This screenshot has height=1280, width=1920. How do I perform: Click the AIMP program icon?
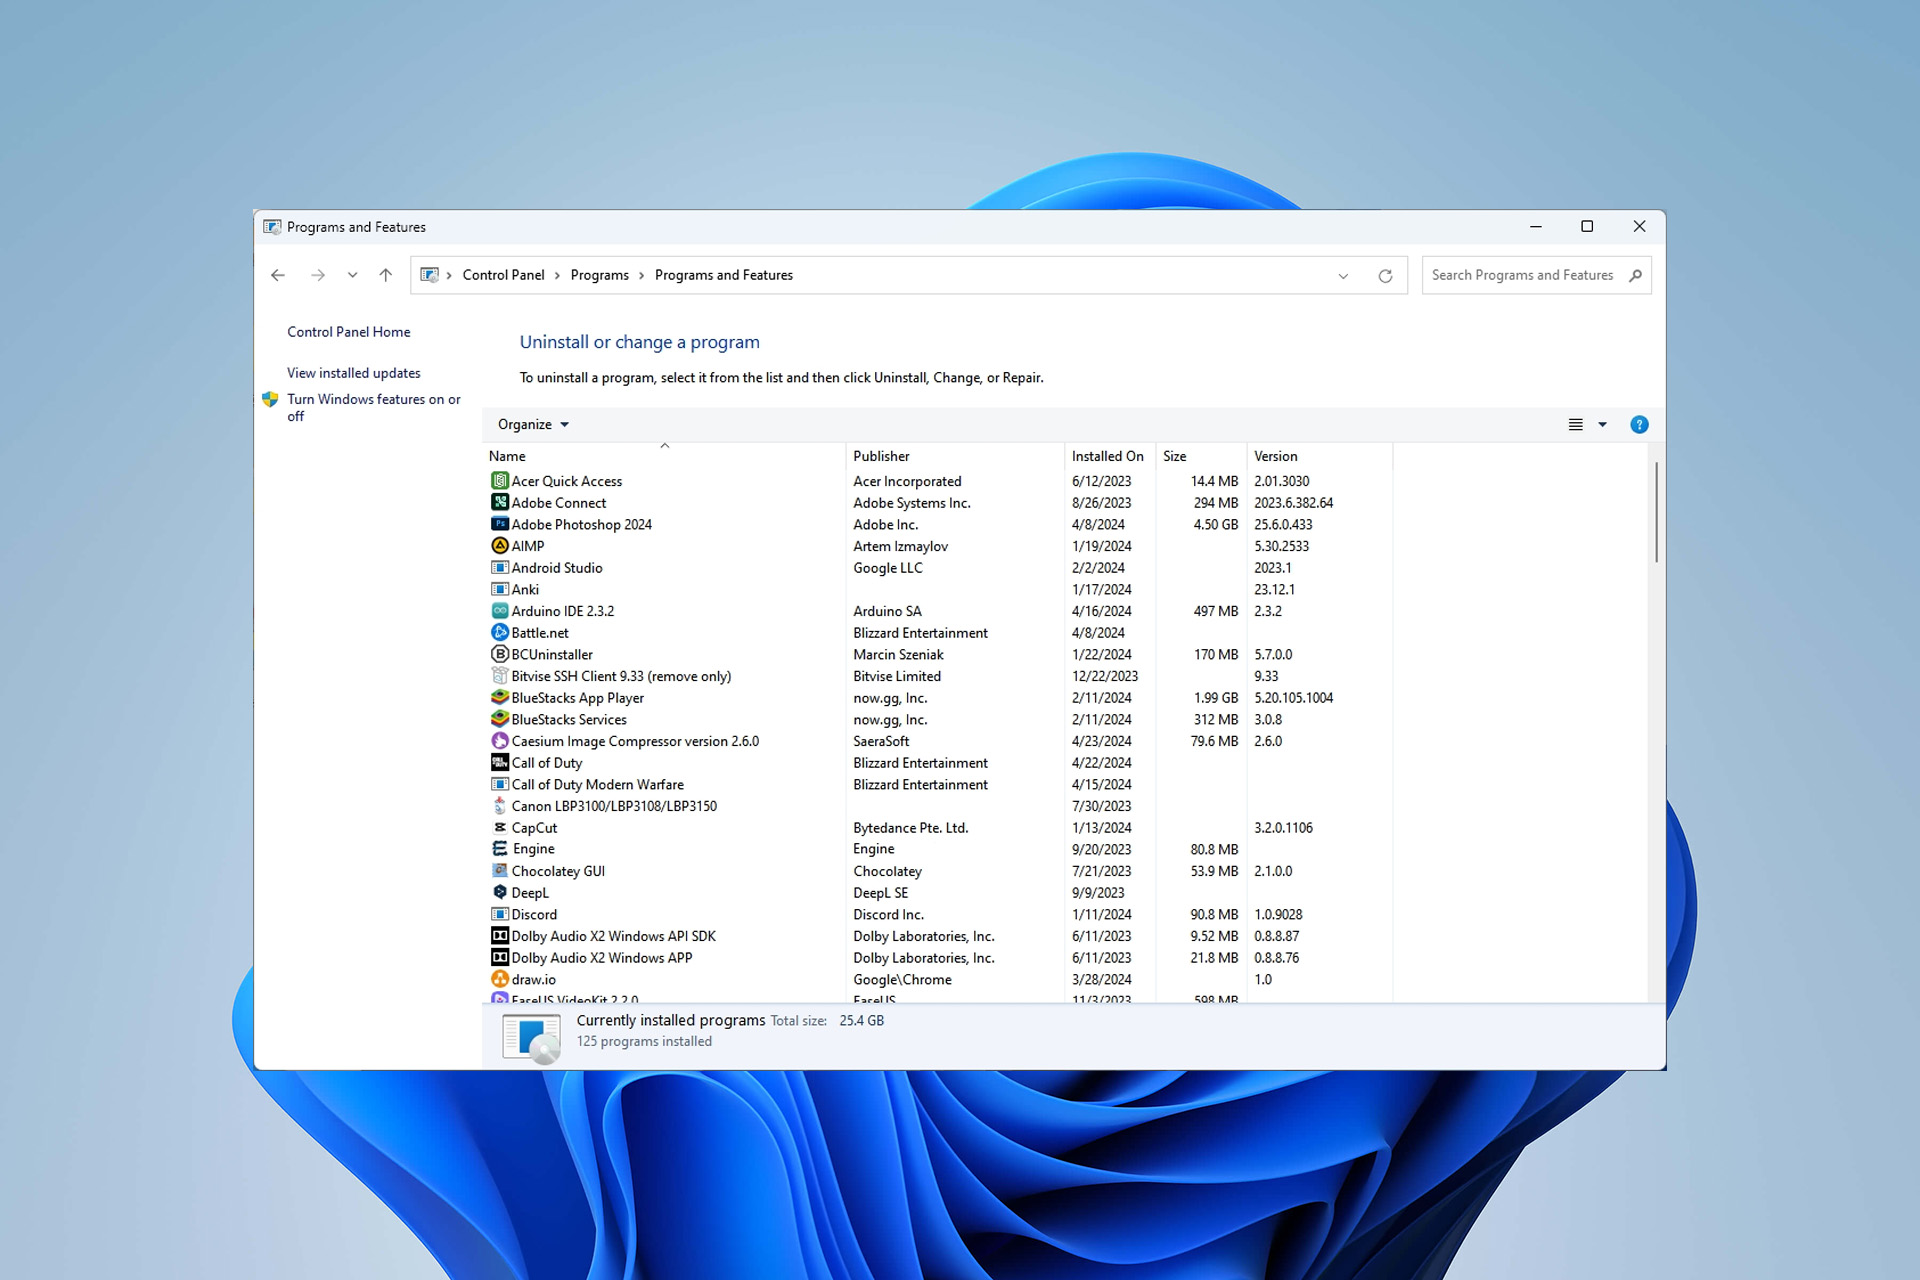point(500,546)
